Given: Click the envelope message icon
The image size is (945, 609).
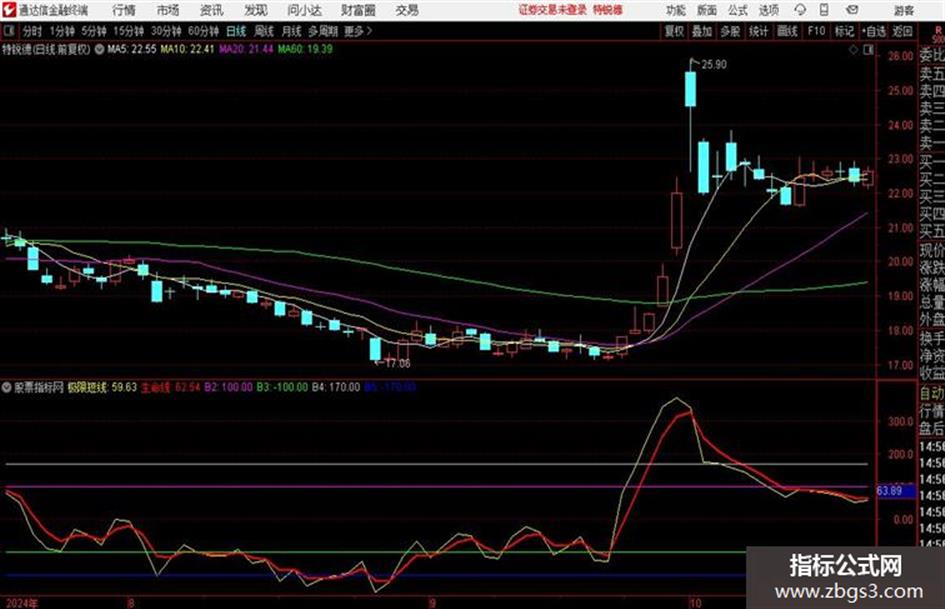Looking at the screenshot, I should (x=852, y=10).
